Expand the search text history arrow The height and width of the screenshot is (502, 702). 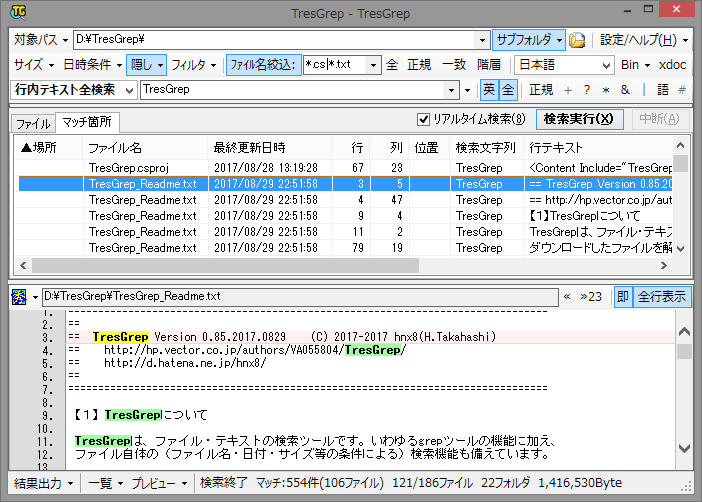click(451, 90)
